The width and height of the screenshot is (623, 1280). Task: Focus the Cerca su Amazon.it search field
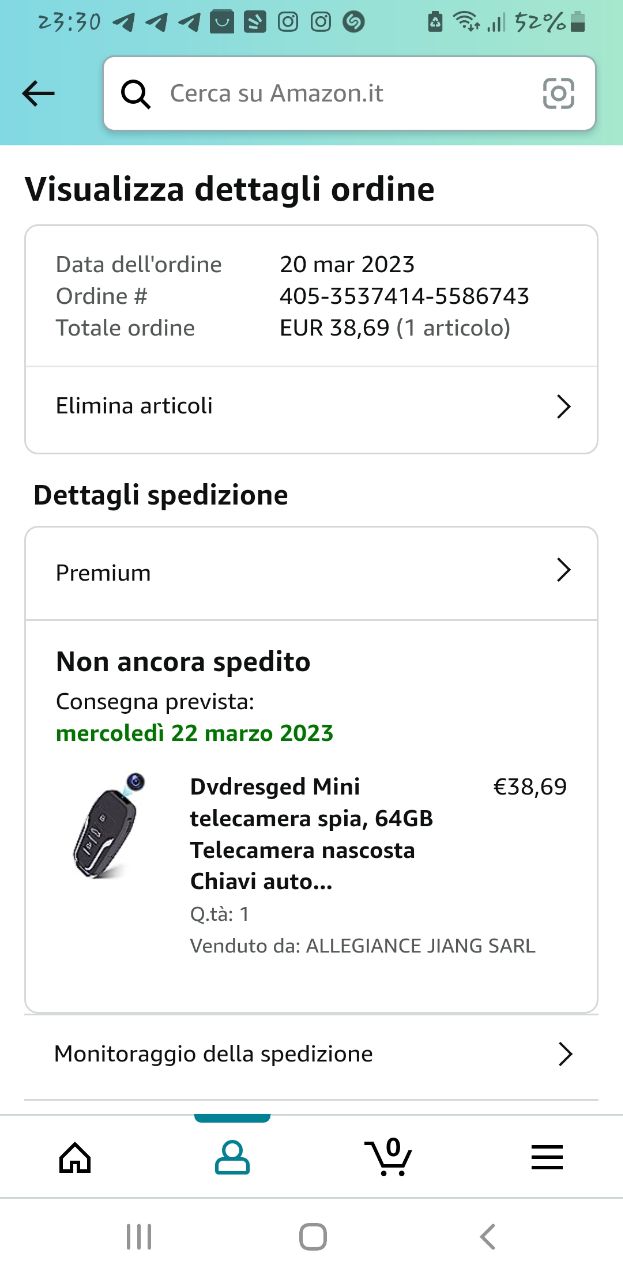click(x=340, y=94)
